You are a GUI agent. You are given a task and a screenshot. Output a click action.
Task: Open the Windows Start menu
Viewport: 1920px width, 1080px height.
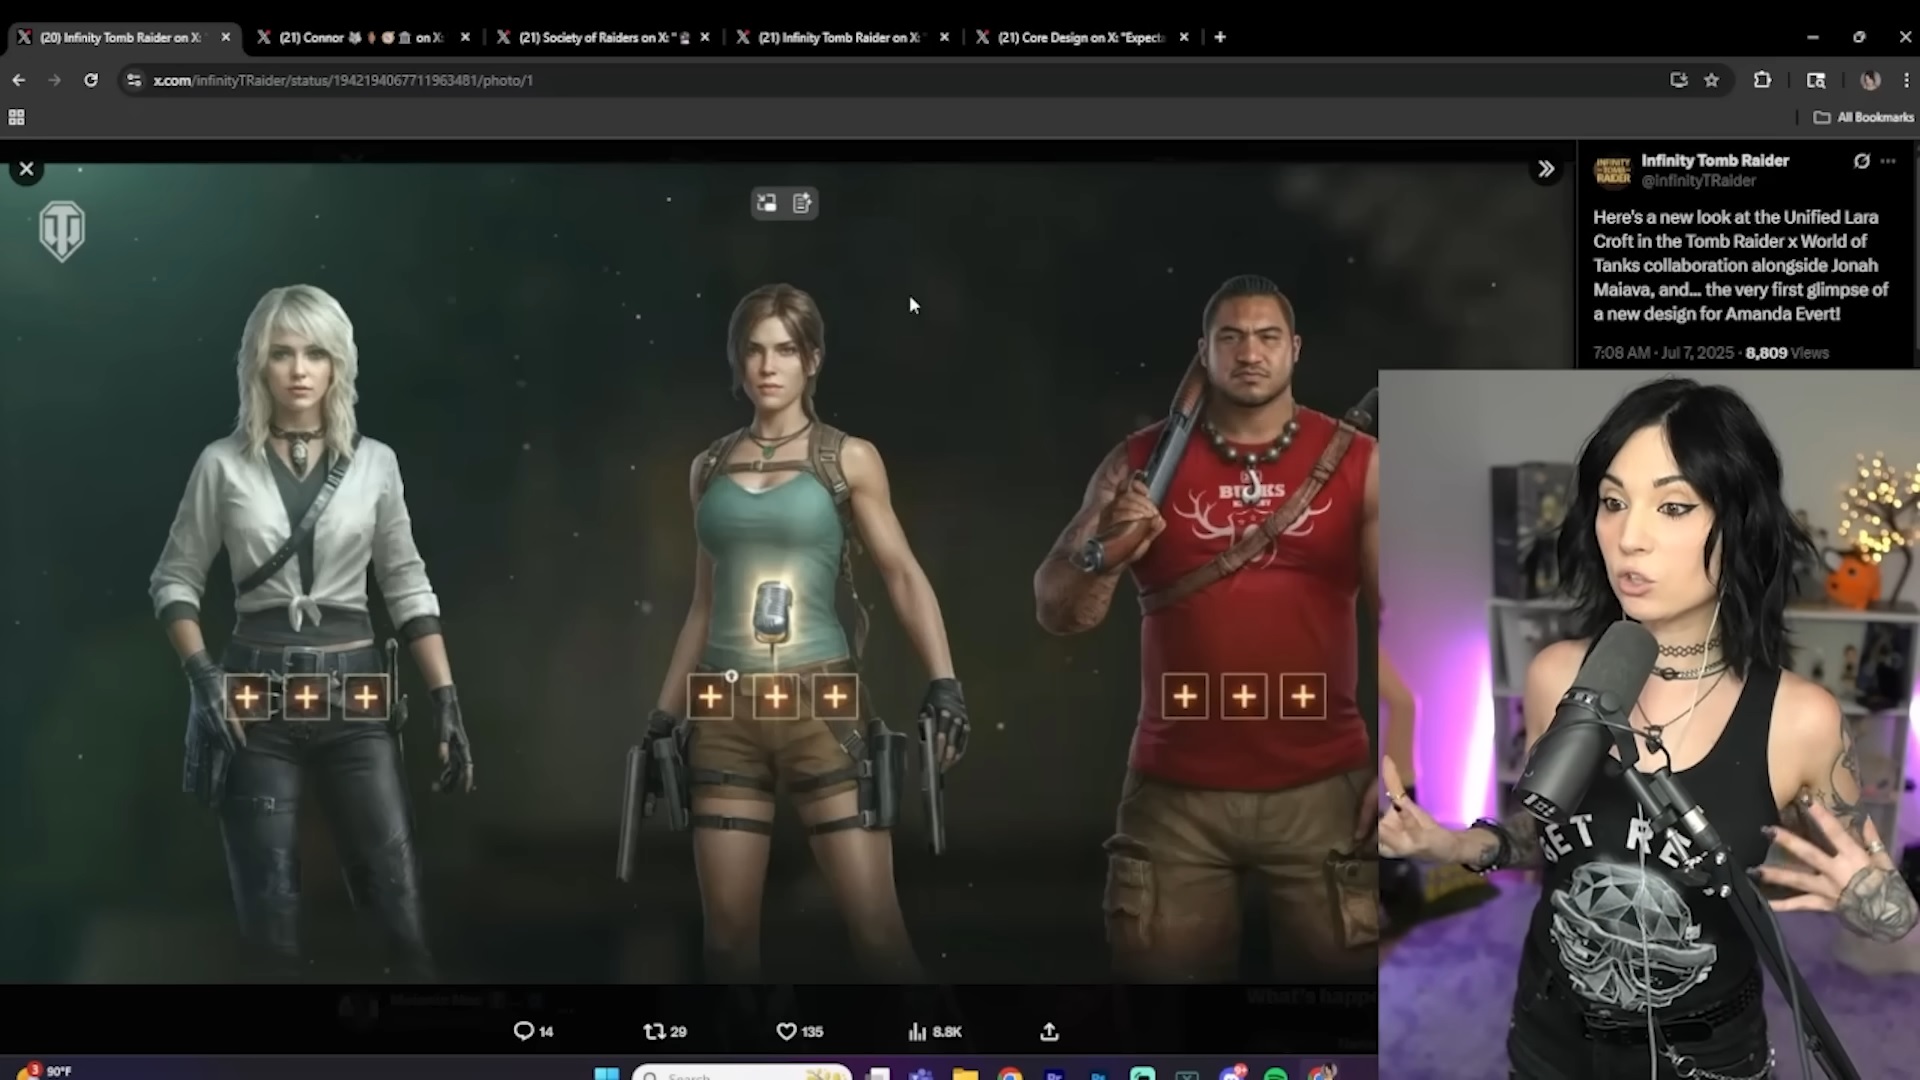click(607, 1074)
